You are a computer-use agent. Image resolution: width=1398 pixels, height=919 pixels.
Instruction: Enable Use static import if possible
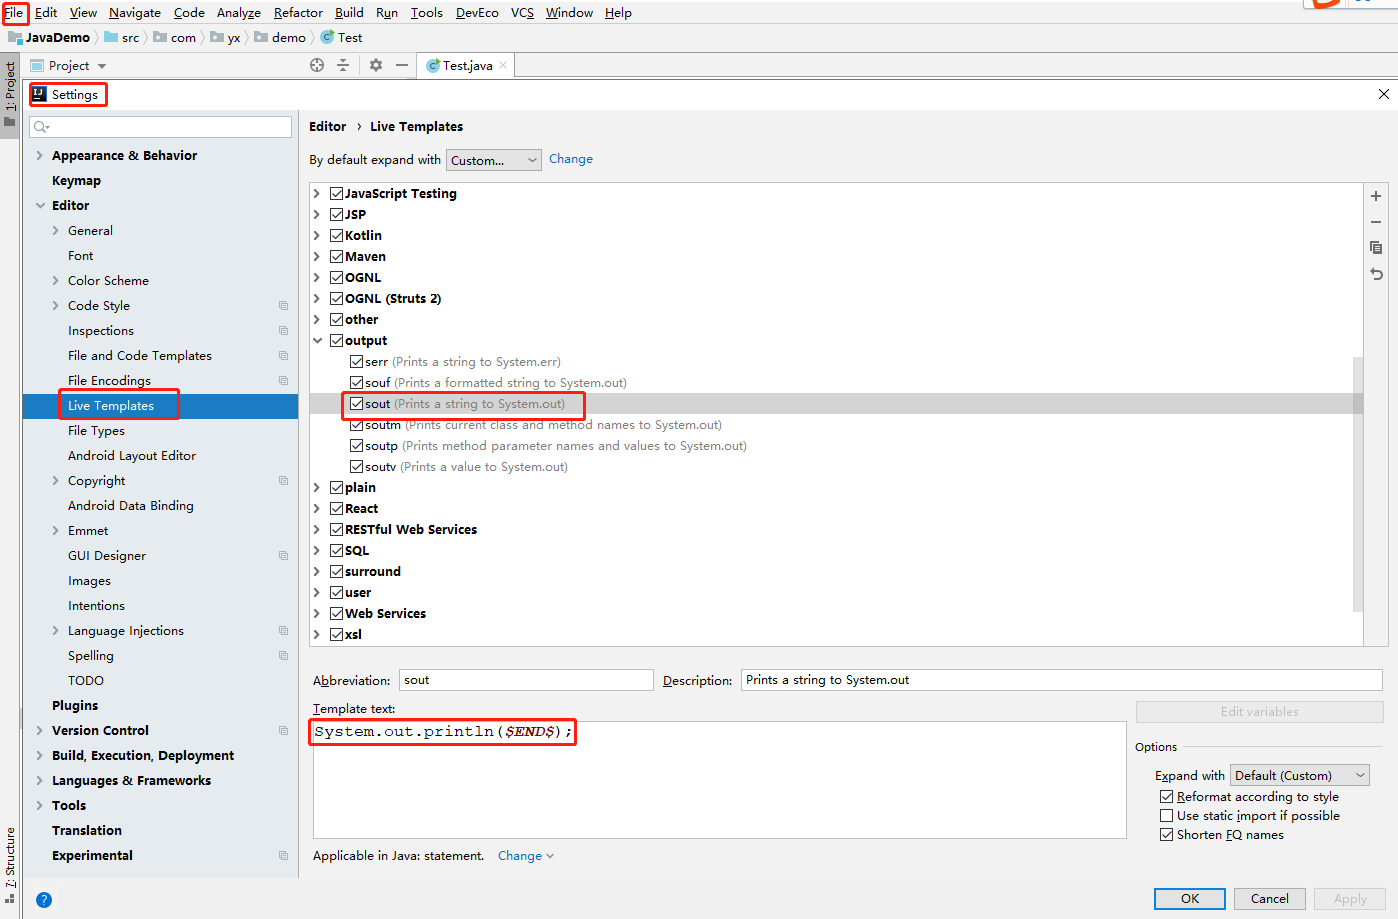[1166, 816]
